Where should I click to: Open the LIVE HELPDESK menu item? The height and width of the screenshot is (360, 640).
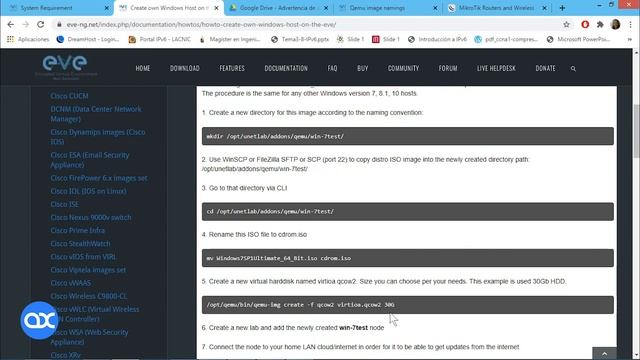(x=497, y=69)
